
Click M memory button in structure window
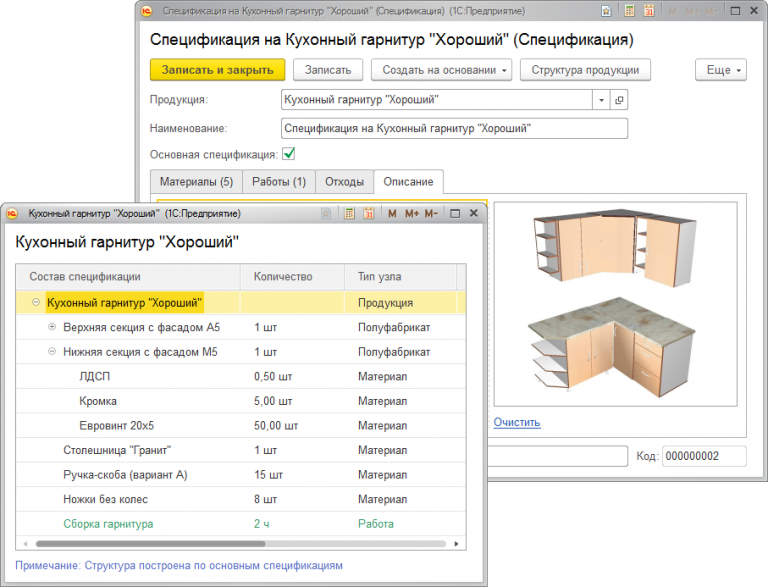pyautogui.click(x=392, y=214)
